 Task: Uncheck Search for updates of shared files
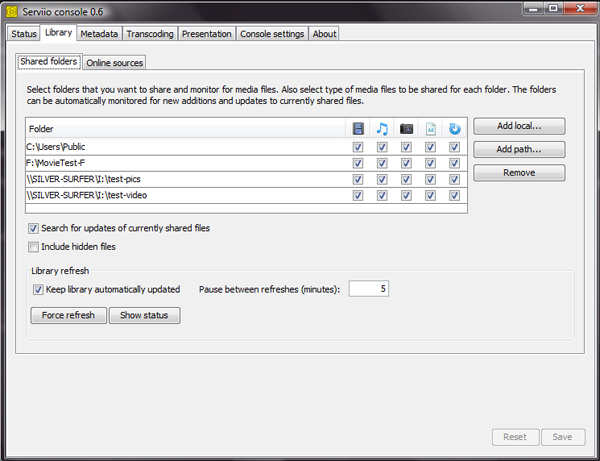point(35,228)
